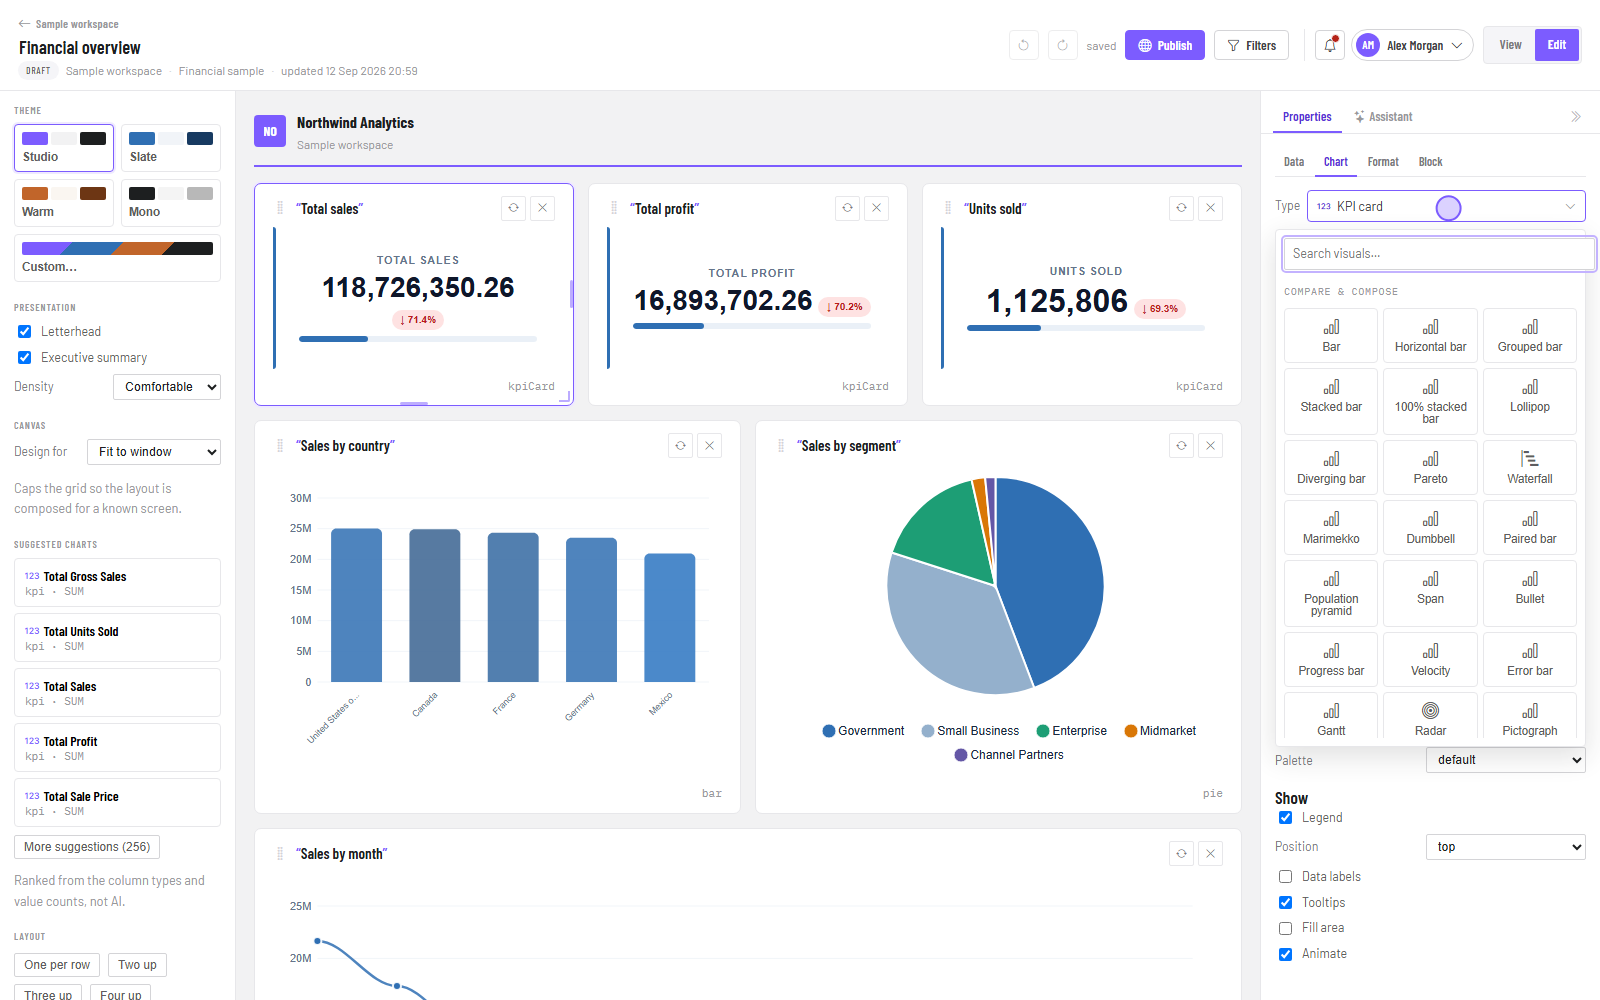Open the Block tab

[1430, 162]
